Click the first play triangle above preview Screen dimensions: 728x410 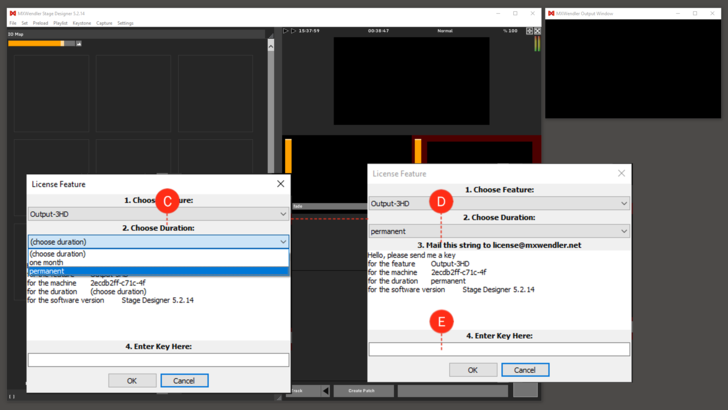(x=286, y=31)
